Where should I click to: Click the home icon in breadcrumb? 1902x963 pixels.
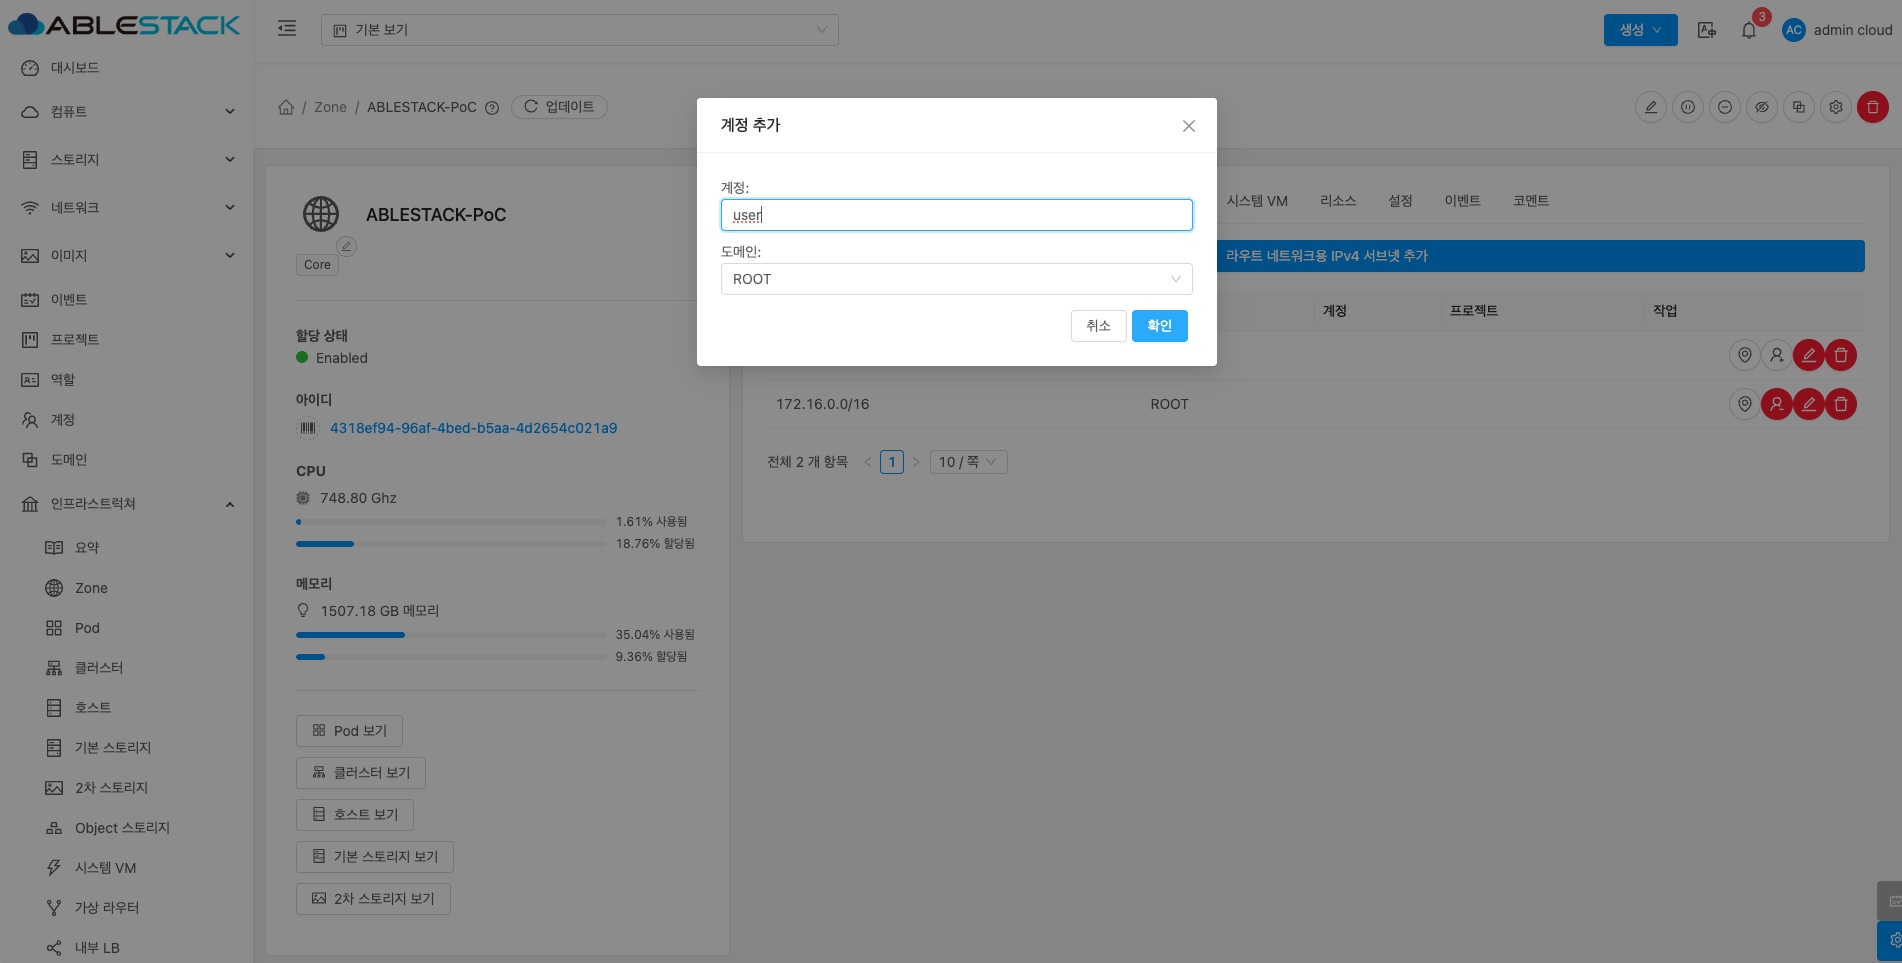(x=286, y=107)
